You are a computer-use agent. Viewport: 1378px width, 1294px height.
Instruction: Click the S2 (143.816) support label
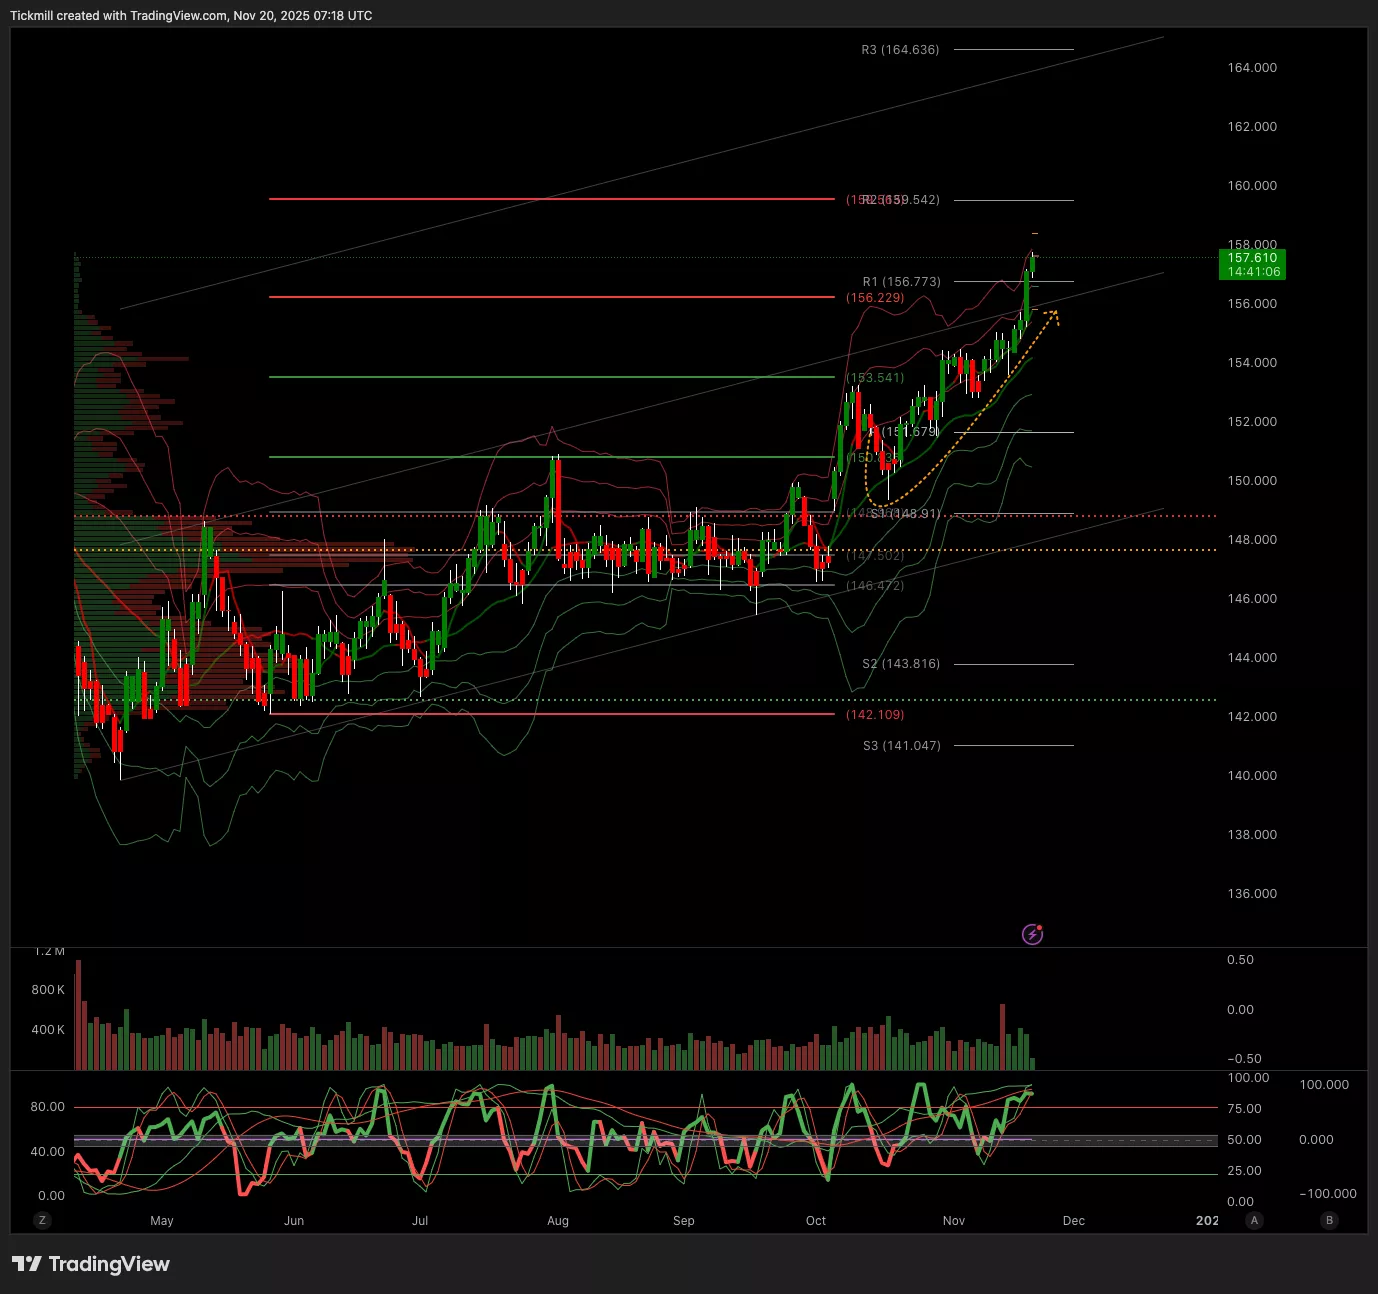click(x=901, y=664)
